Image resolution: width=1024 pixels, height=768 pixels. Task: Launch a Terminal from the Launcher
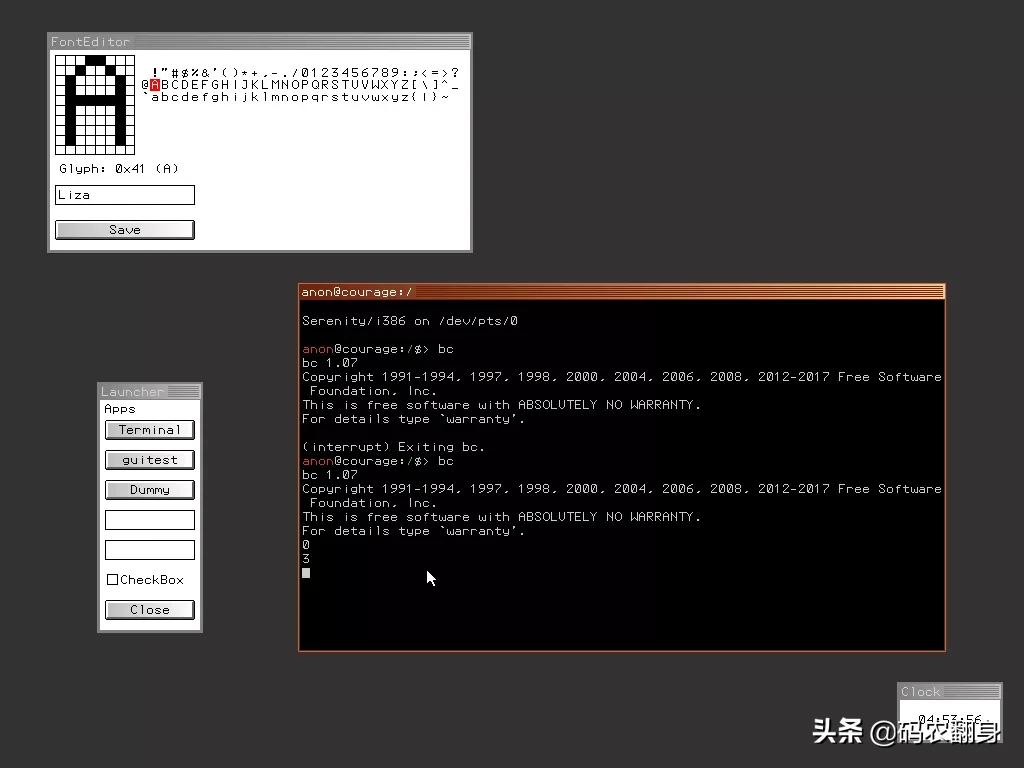point(149,429)
